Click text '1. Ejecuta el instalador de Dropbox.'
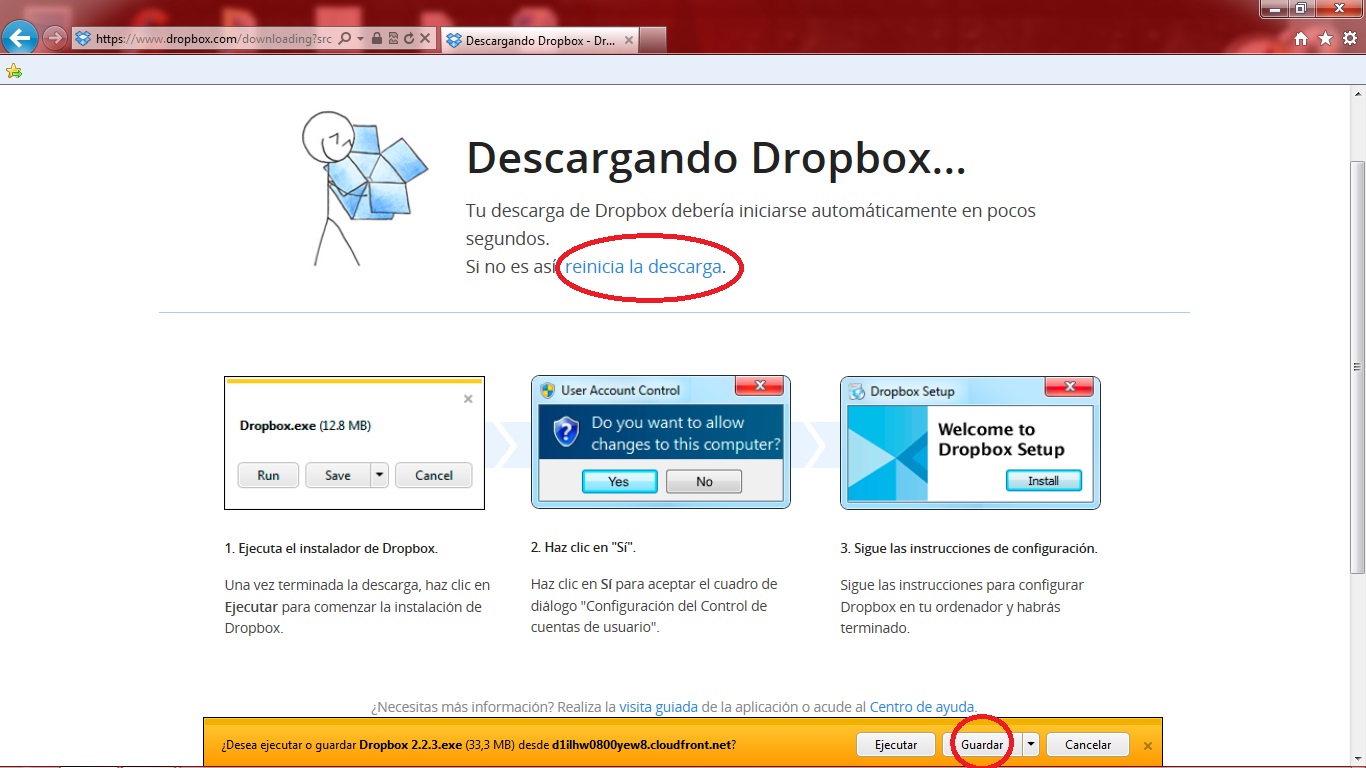The width and height of the screenshot is (1366, 768). pos(331,549)
